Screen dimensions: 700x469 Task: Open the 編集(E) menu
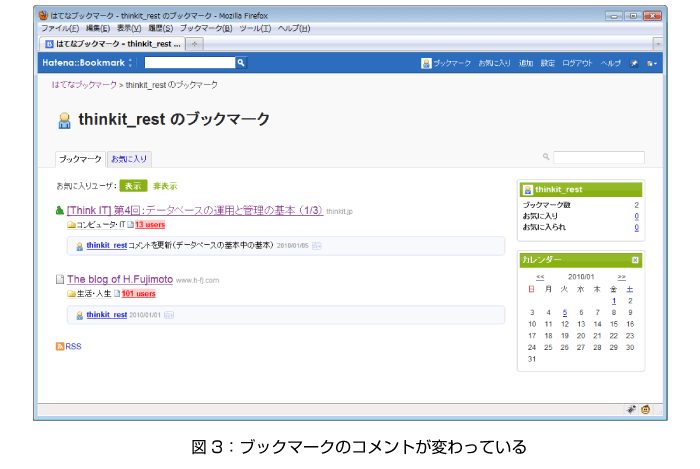(x=98, y=29)
